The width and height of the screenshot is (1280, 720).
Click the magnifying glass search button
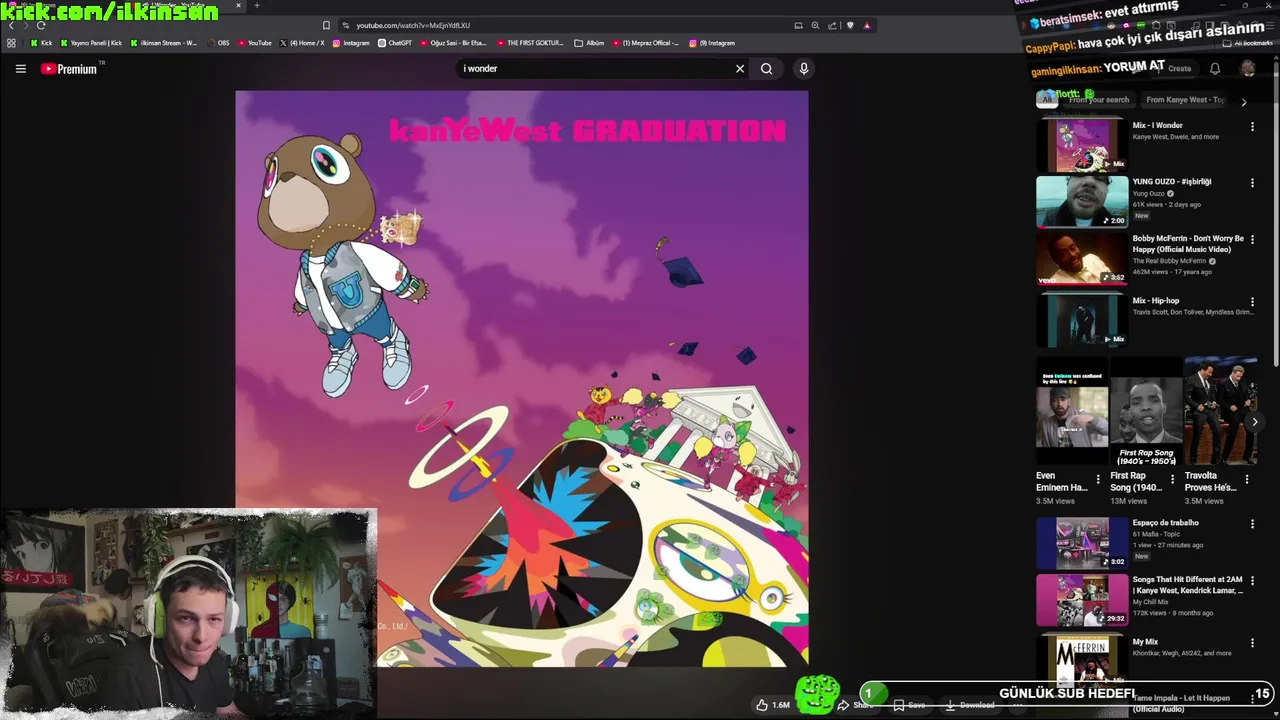(766, 69)
